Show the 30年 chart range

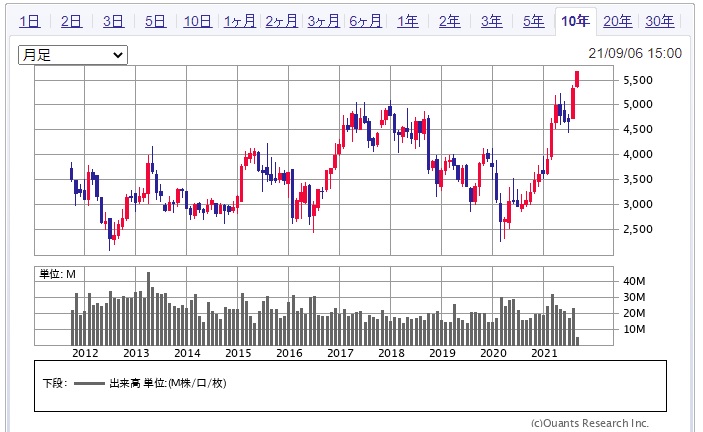click(660, 21)
